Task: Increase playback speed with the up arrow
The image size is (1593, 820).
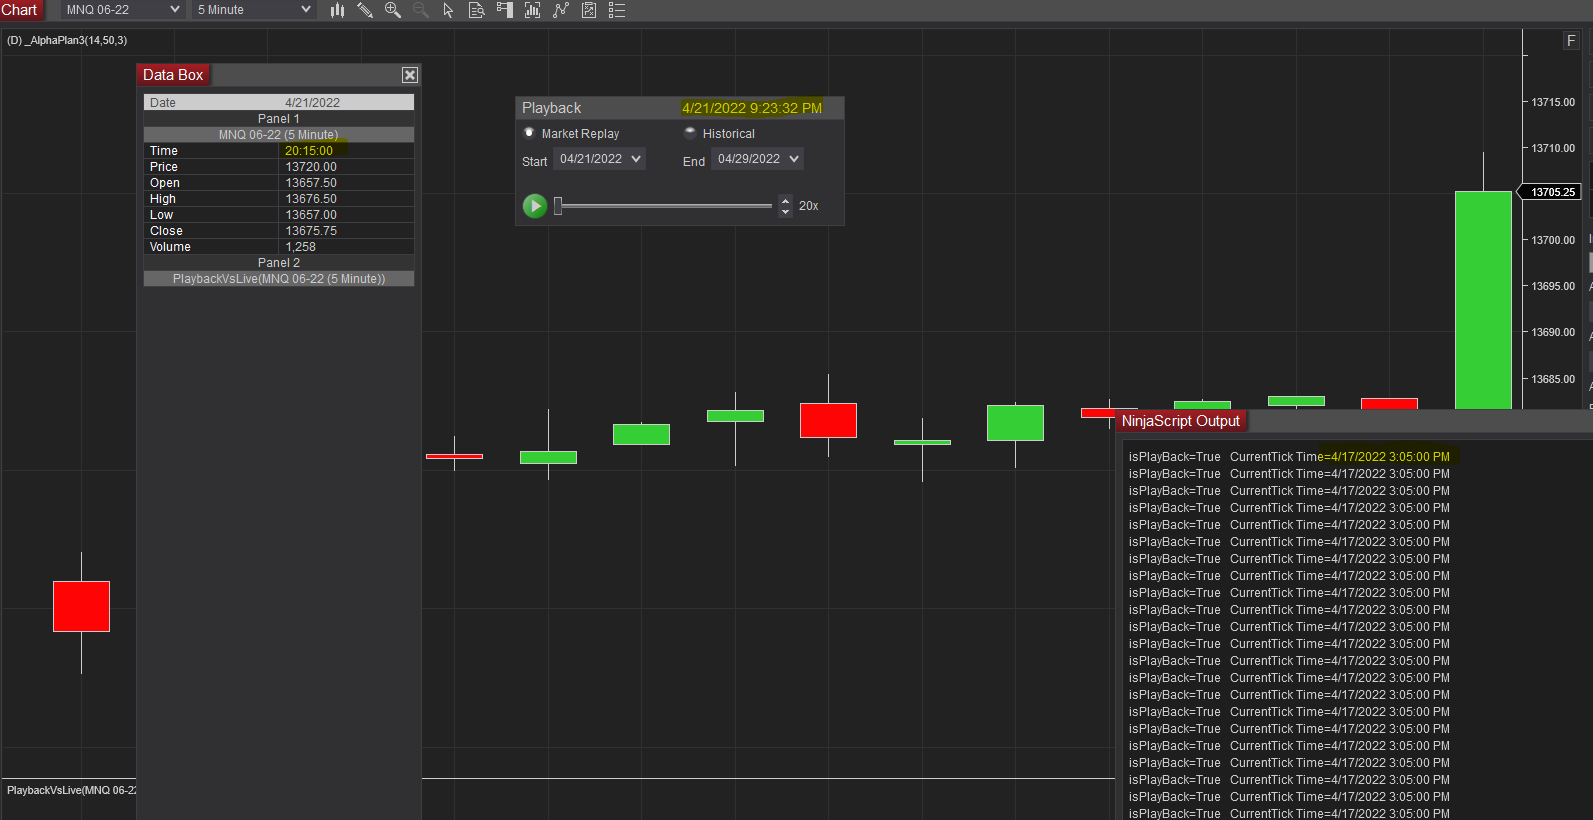Action: tap(786, 200)
